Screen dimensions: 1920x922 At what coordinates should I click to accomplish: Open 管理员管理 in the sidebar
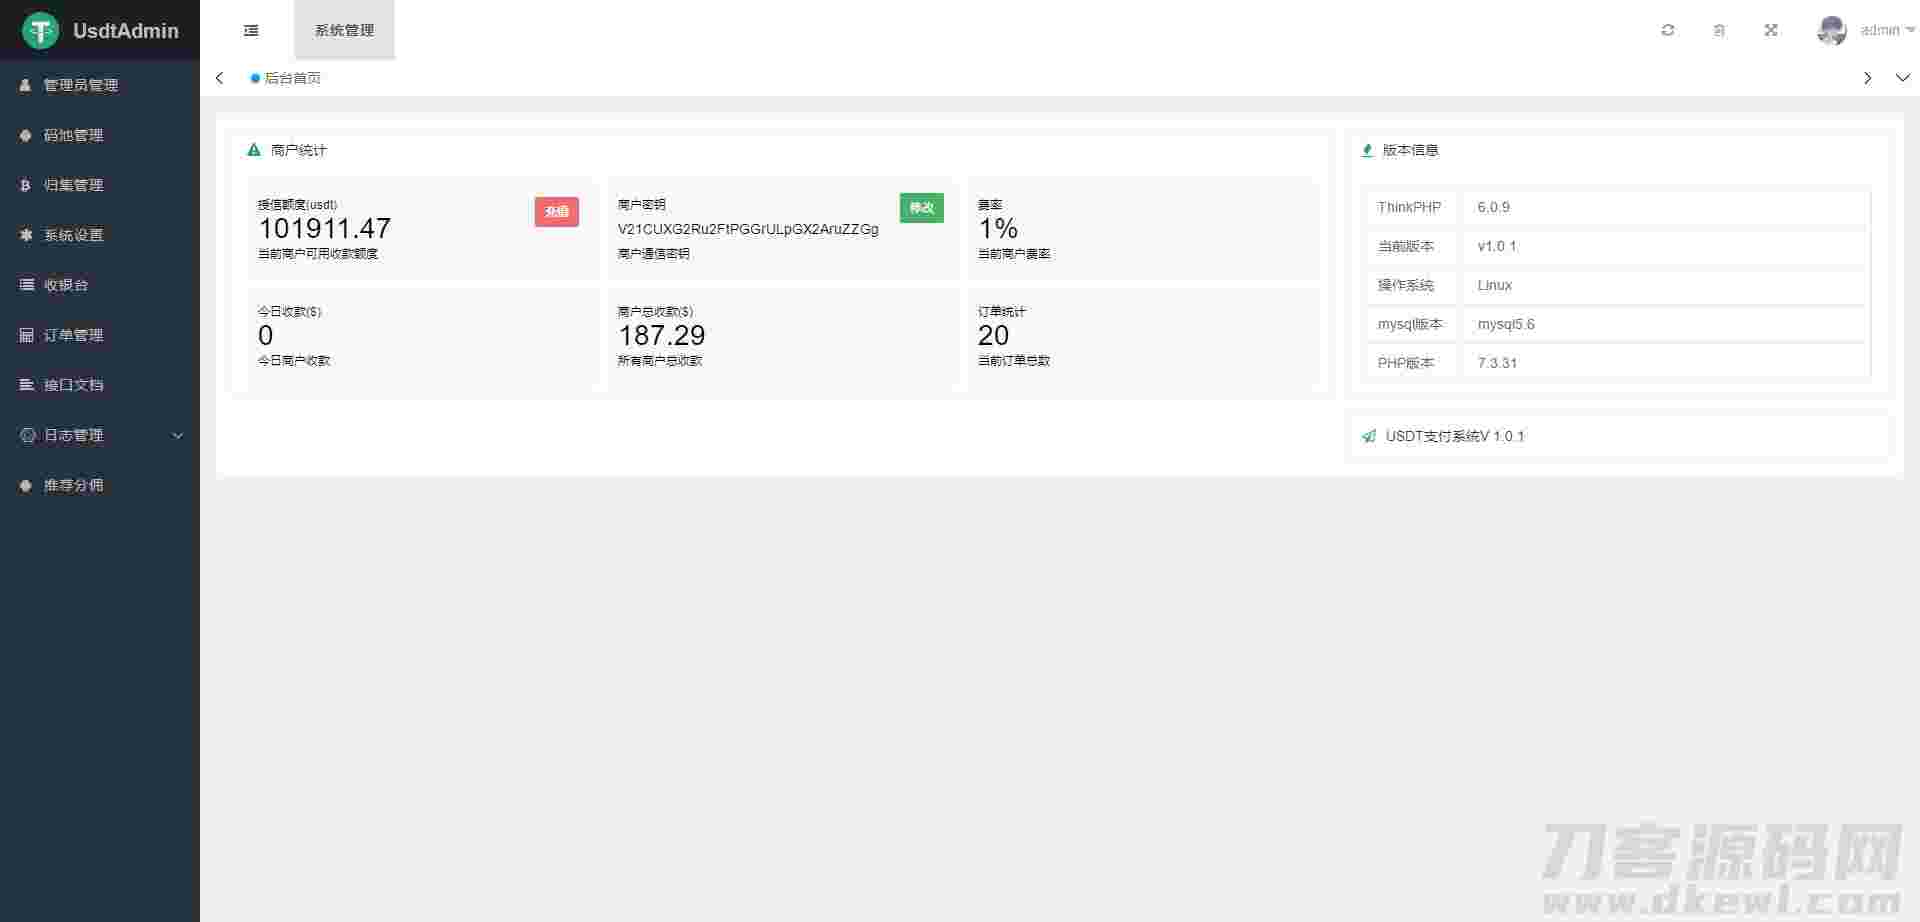[x=100, y=85]
